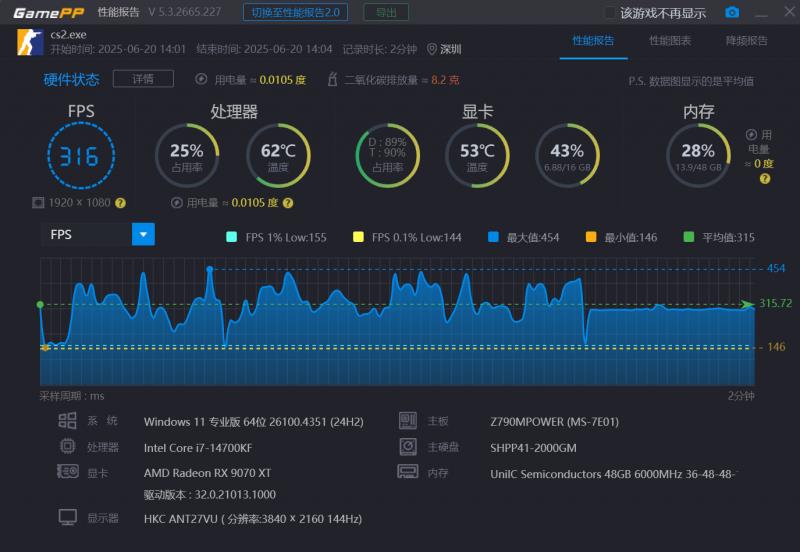The height and width of the screenshot is (552, 800).
Task: Click the GPU D:89% usage gauge
Action: (388, 156)
